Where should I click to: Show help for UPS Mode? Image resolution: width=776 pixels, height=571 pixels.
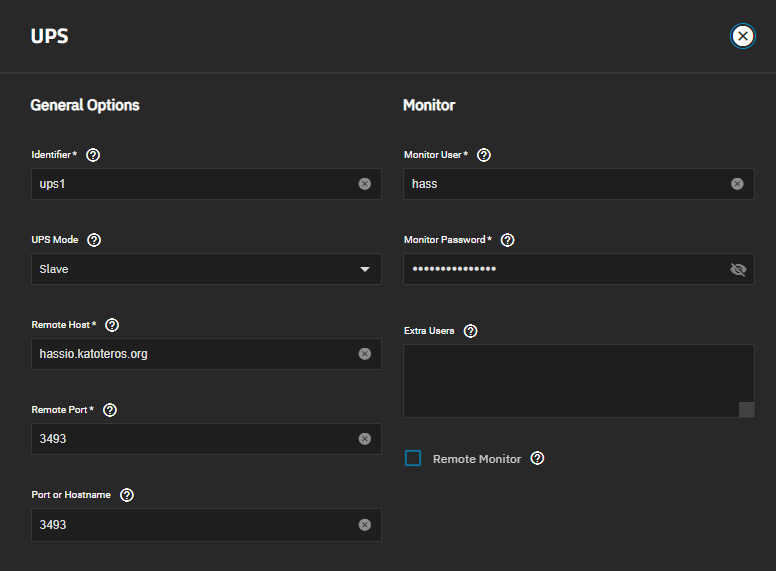[x=94, y=240]
